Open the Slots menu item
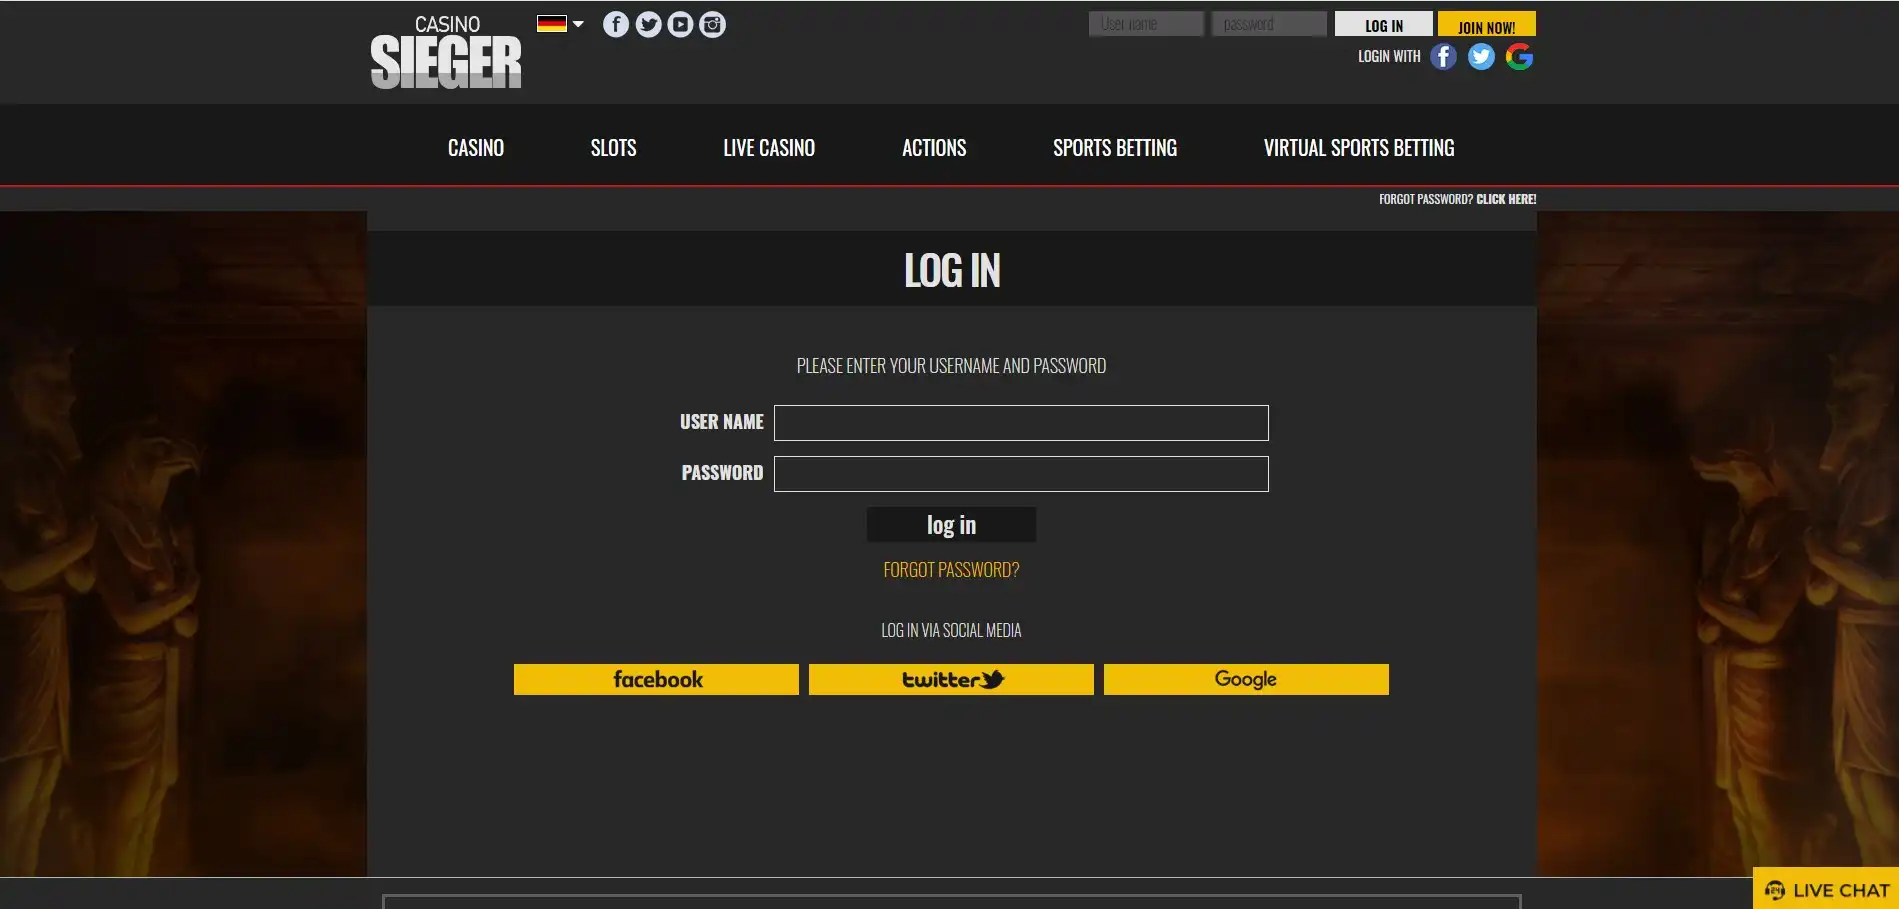 point(613,148)
